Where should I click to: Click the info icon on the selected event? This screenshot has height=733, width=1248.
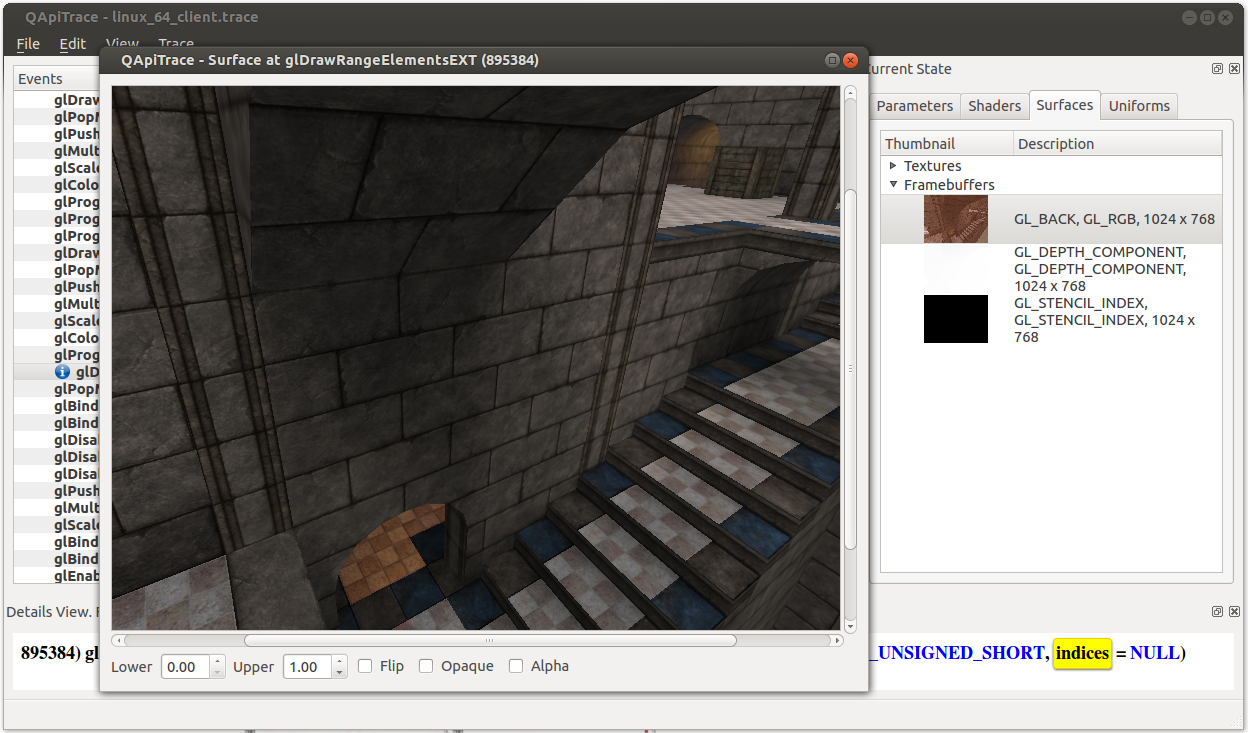[x=63, y=372]
